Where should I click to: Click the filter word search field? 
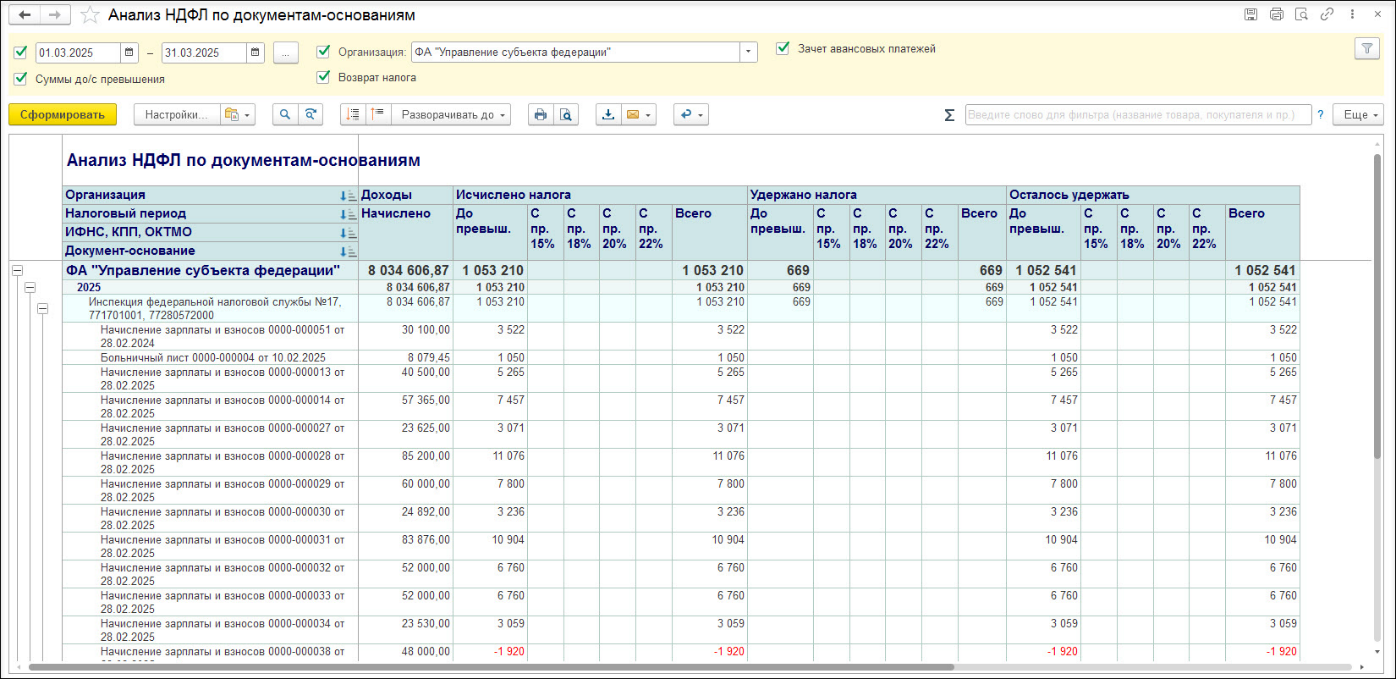pyautogui.click(x=1137, y=115)
